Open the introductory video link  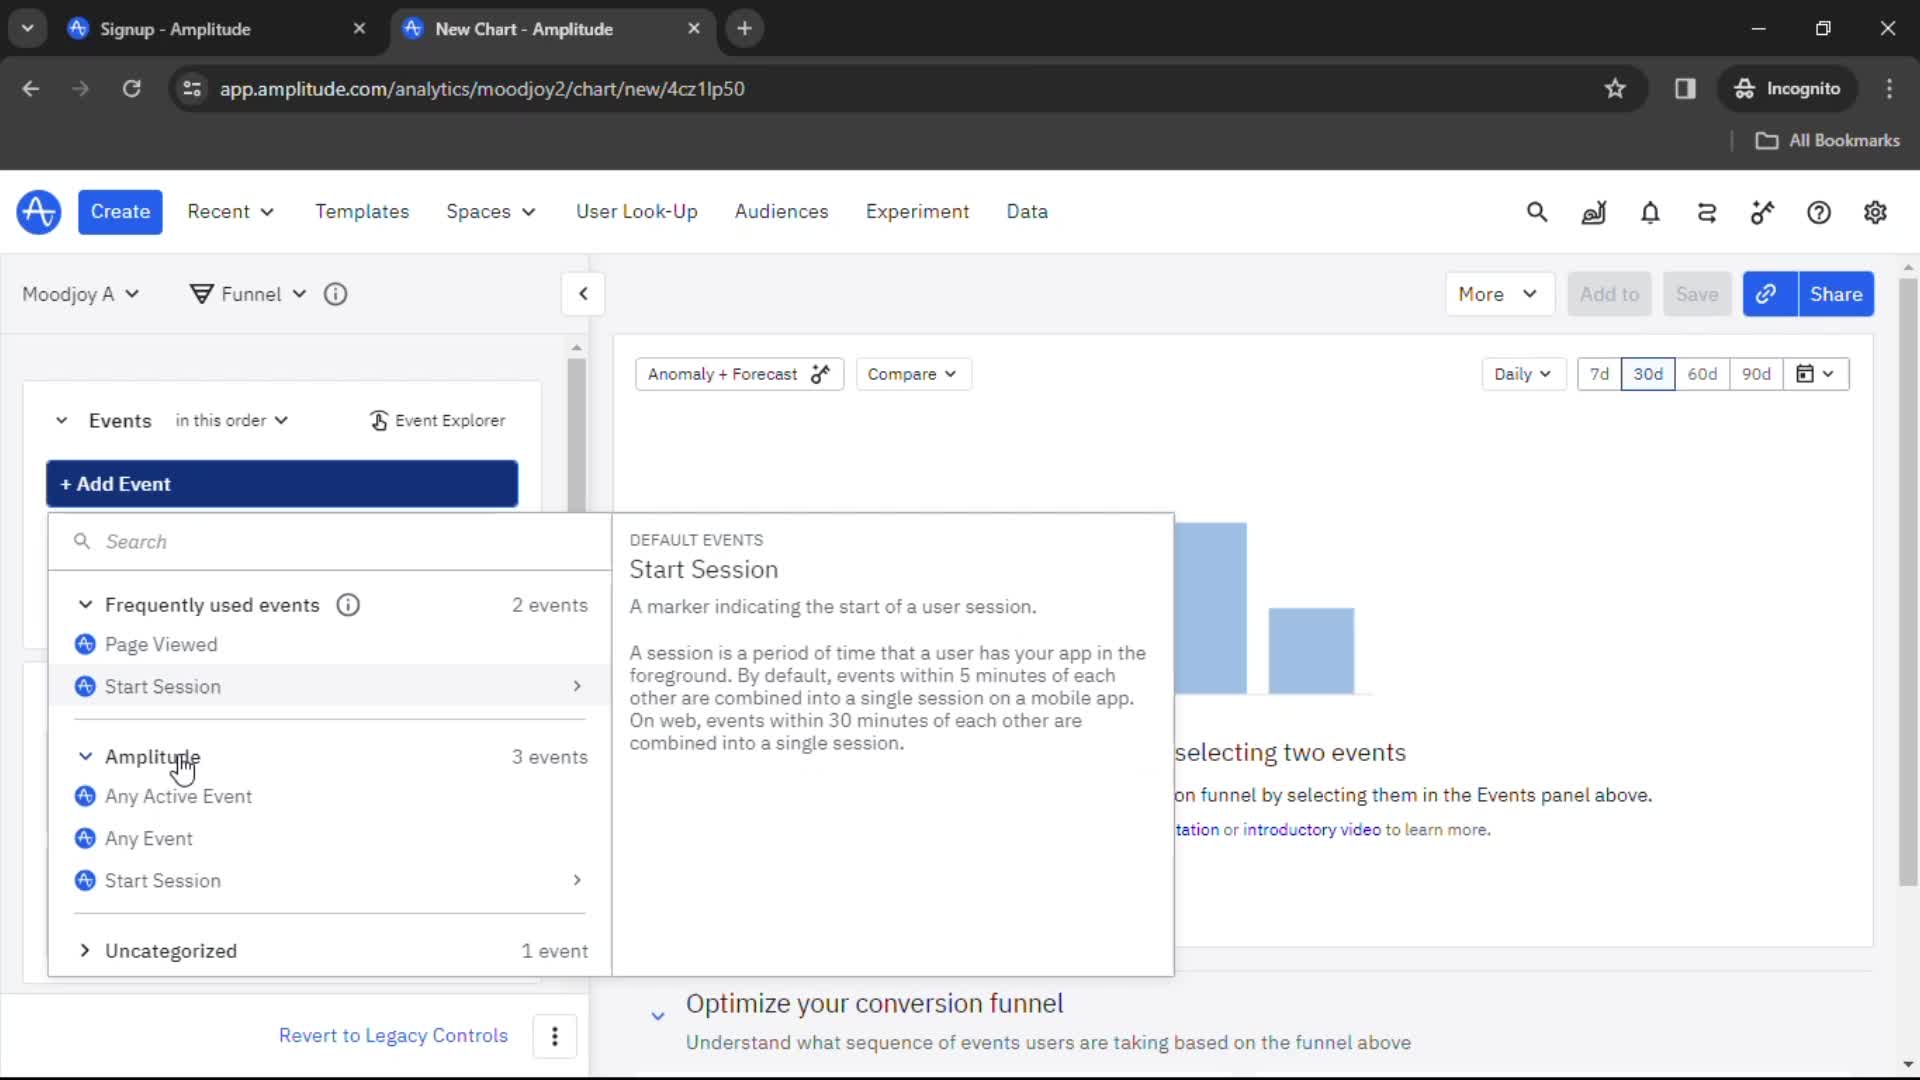tap(1311, 830)
